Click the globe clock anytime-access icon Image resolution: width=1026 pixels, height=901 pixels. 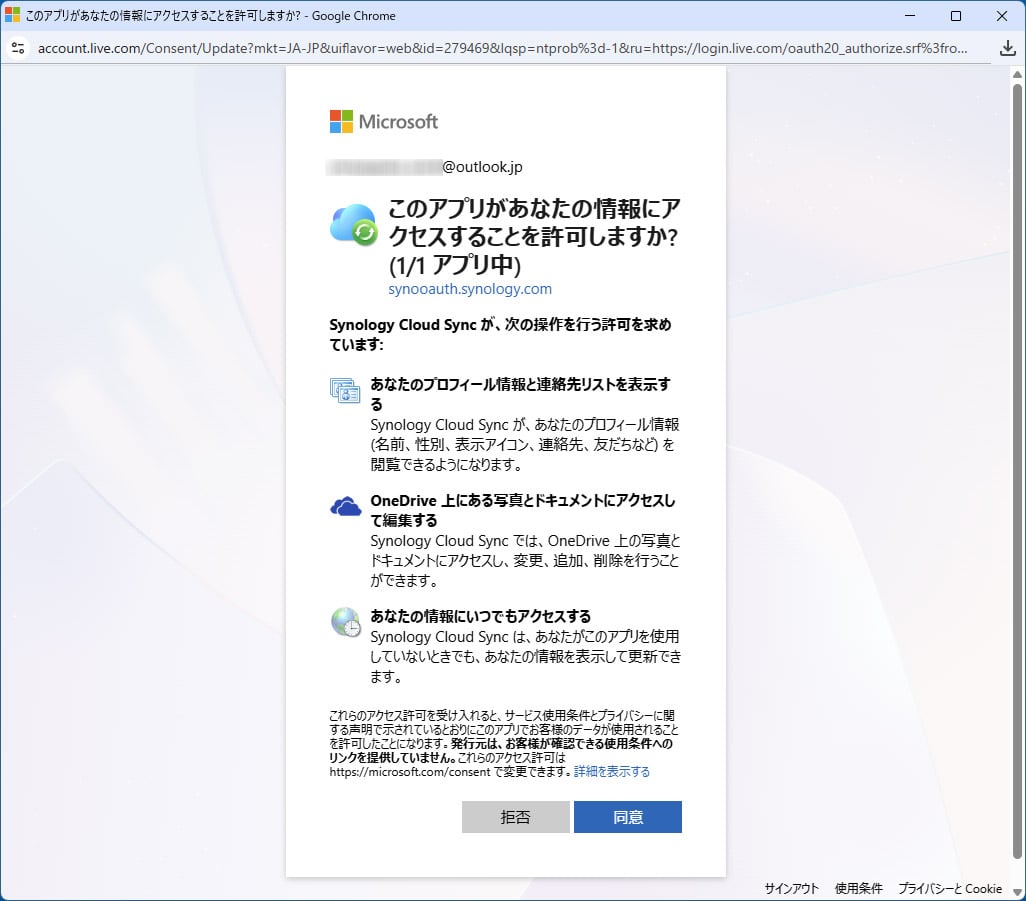point(345,622)
